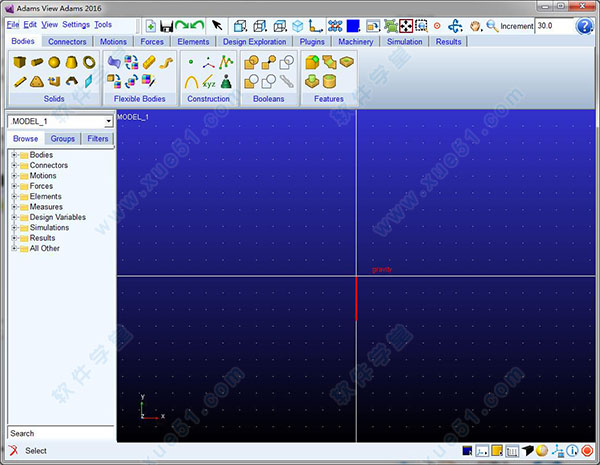Click the blue help question mark icon
This screenshot has width=600, height=465.
[585, 25]
